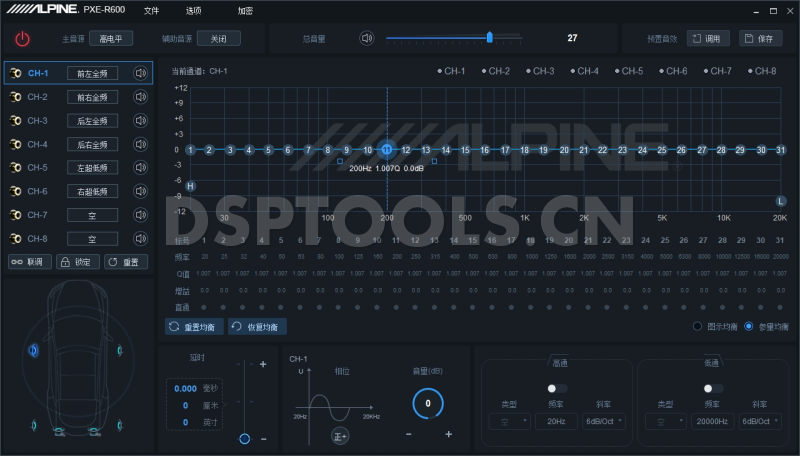Select front-left speaker on car diagram

pos(33,350)
